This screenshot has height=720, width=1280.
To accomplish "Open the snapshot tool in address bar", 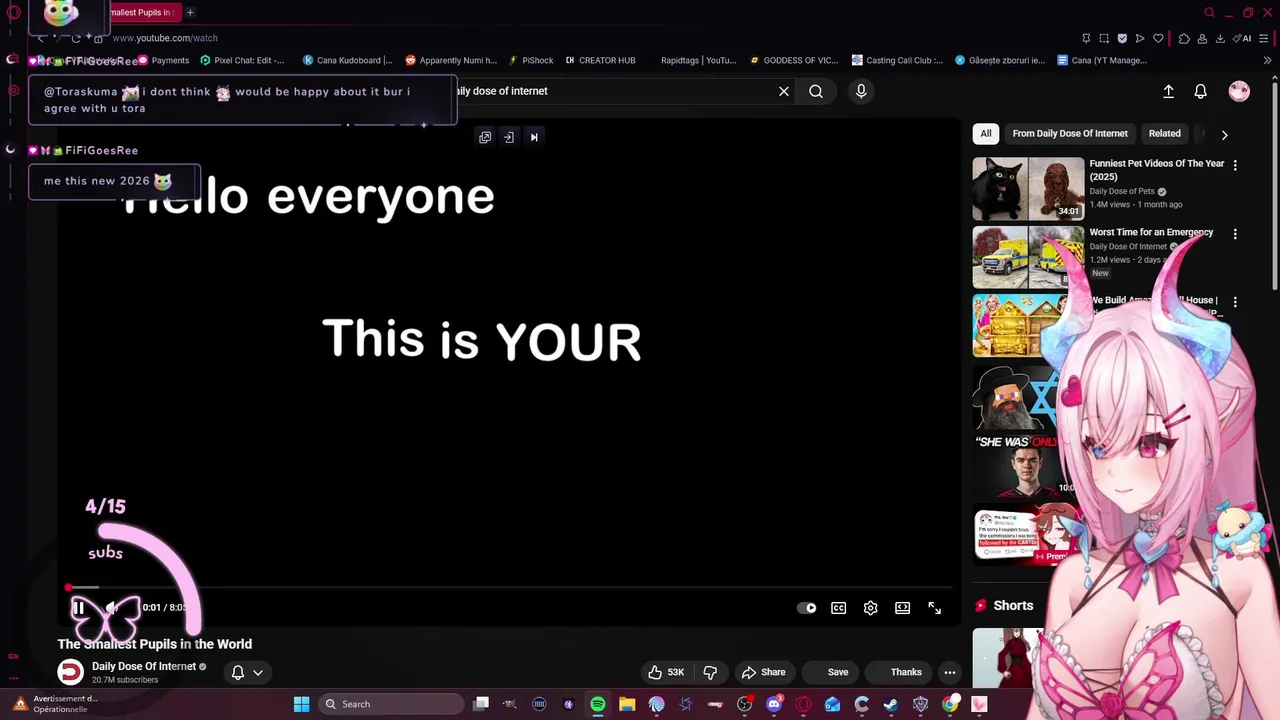I will (x=1104, y=38).
